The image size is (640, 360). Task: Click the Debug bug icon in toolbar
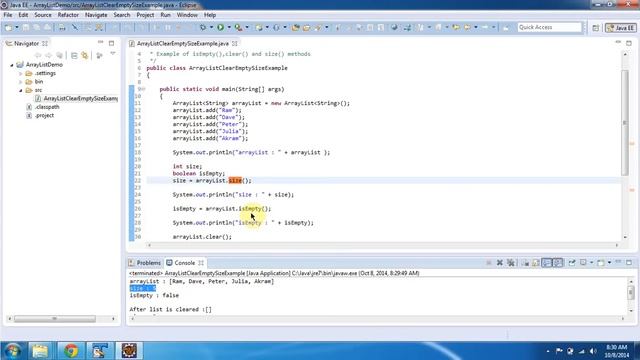coord(202,27)
